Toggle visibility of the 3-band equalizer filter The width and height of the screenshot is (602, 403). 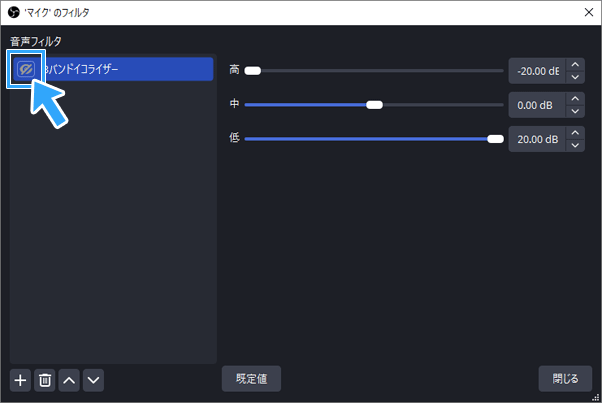tap(26, 69)
